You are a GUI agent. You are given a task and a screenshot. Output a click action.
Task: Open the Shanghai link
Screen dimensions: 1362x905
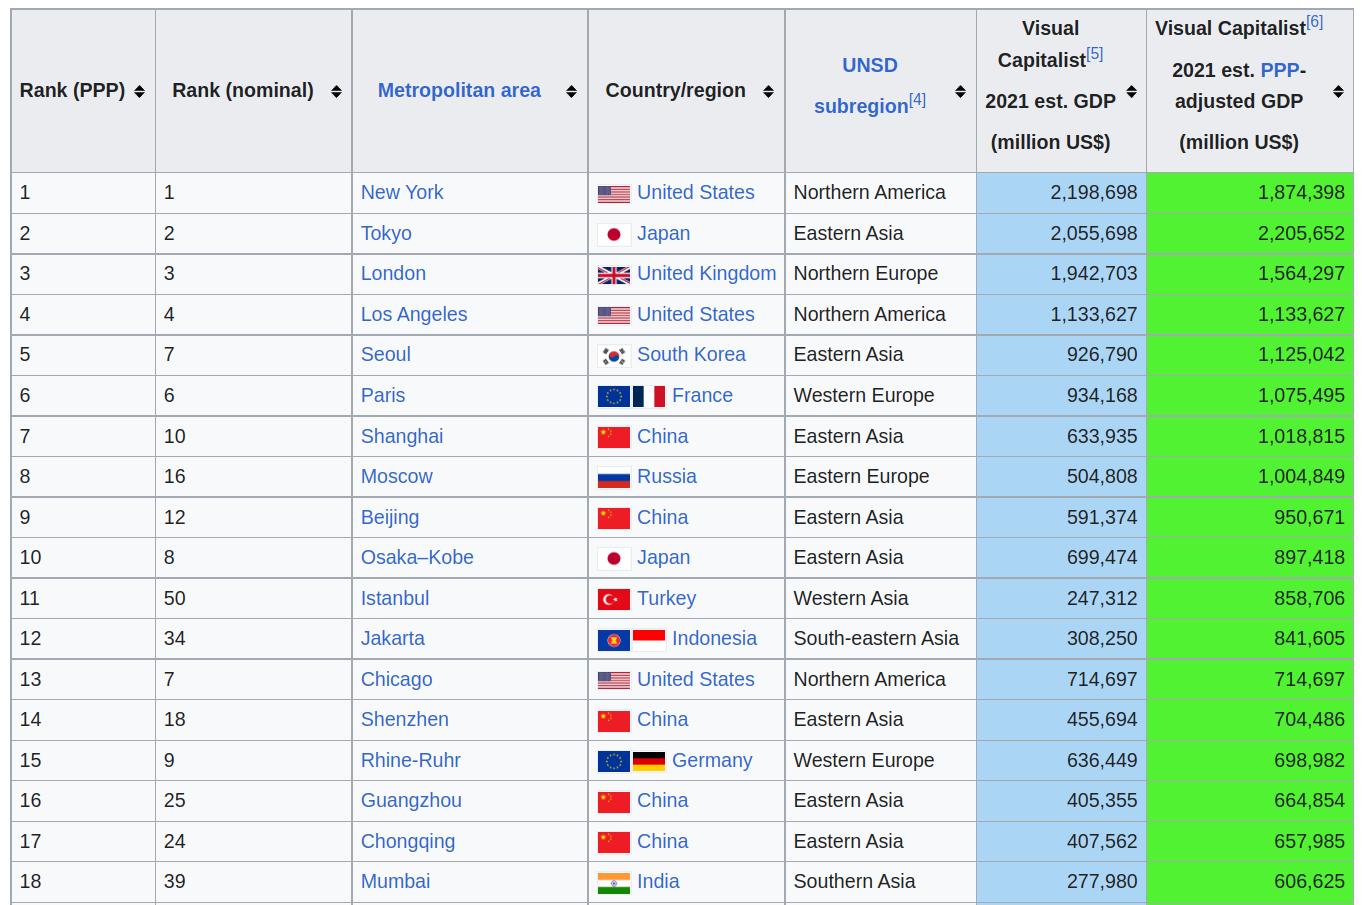402,436
